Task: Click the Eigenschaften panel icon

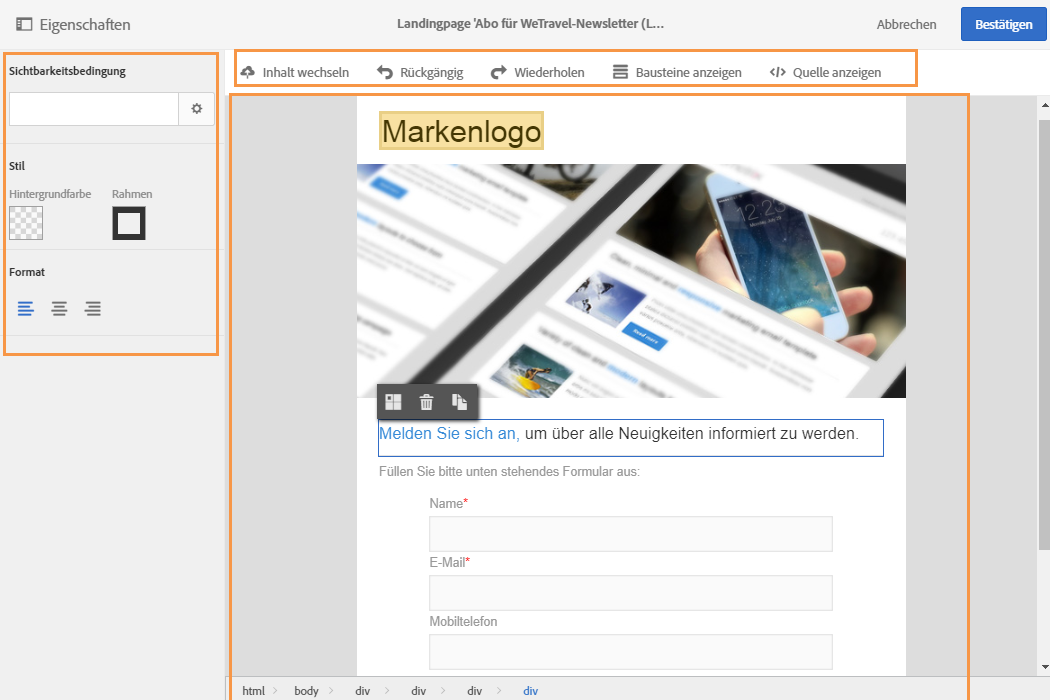Action: [24, 24]
